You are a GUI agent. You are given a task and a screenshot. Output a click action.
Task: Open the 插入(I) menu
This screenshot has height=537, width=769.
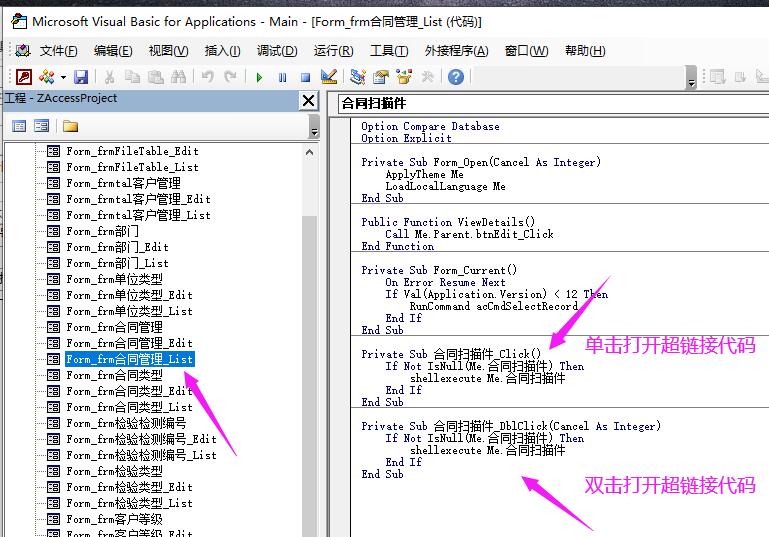tap(223, 51)
